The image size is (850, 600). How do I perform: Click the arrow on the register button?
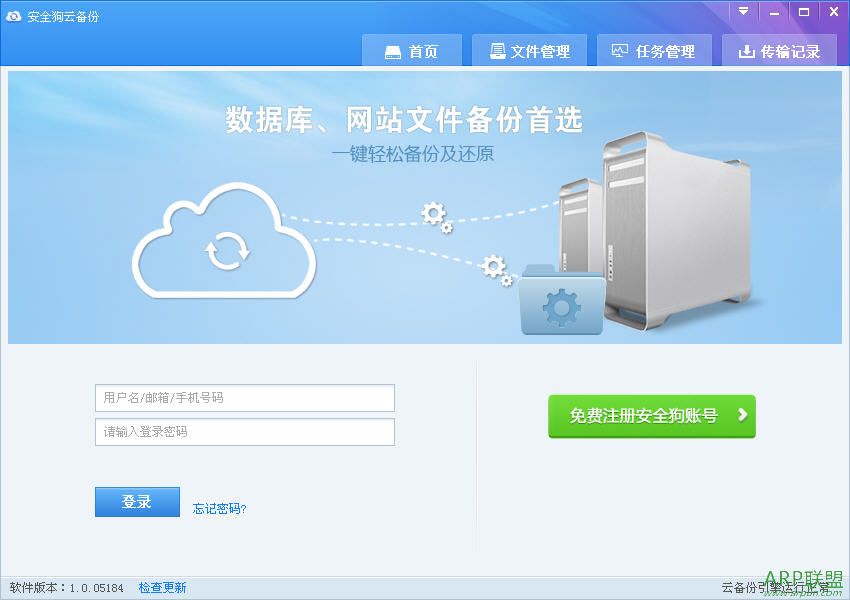click(x=743, y=415)
